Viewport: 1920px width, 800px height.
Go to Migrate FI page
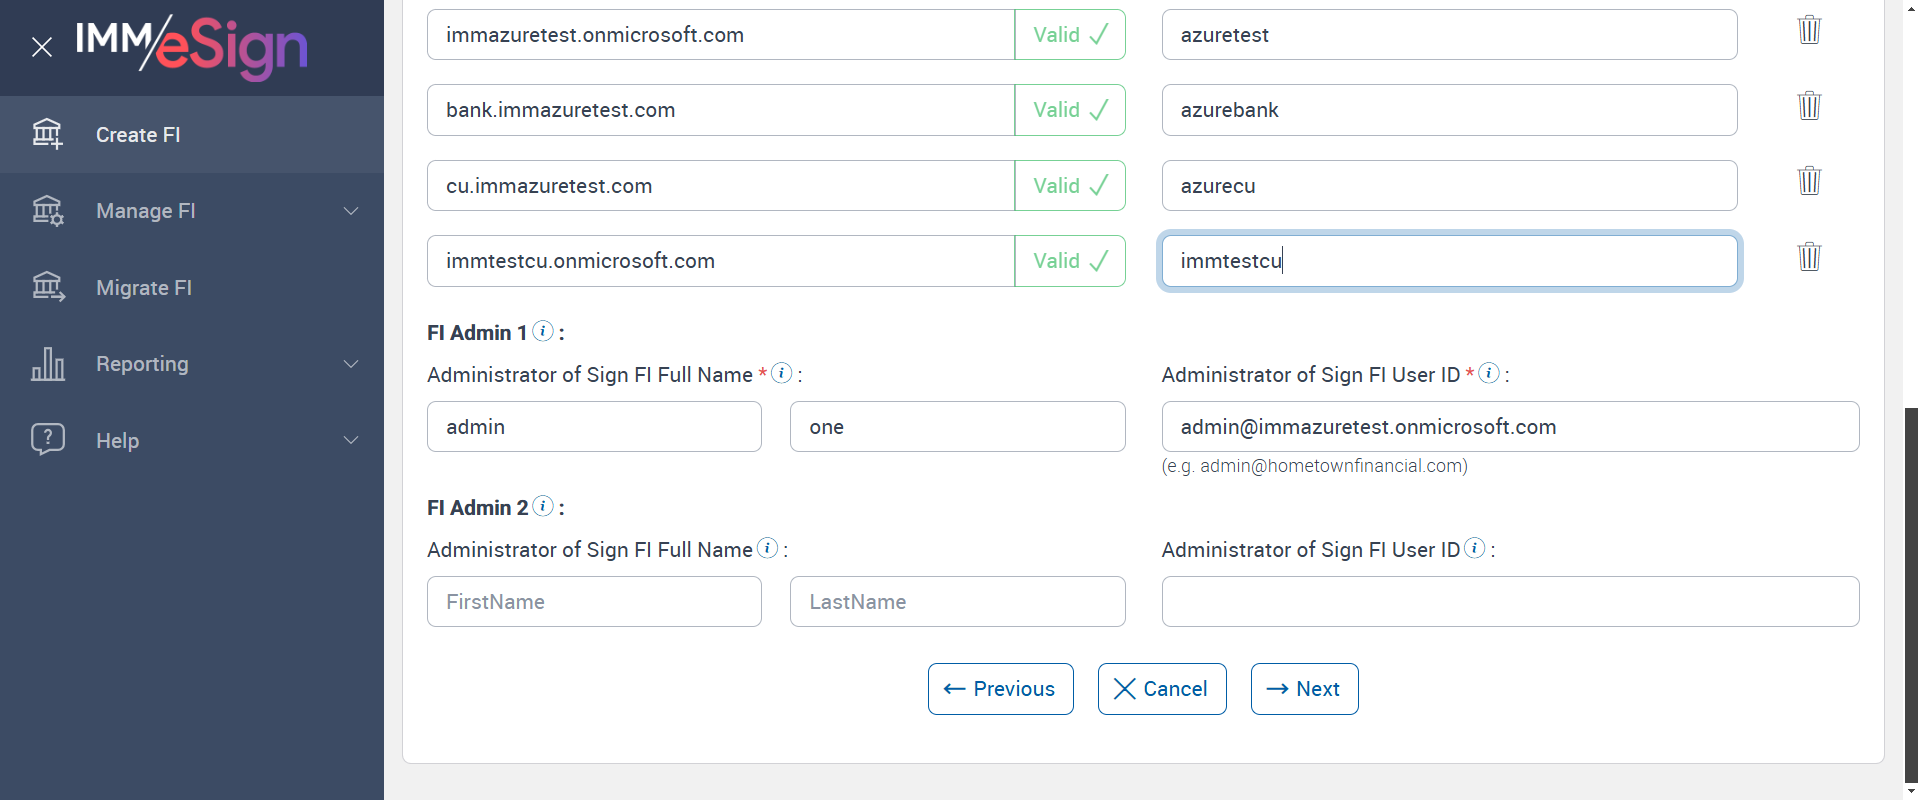click(x=143, y=288)
